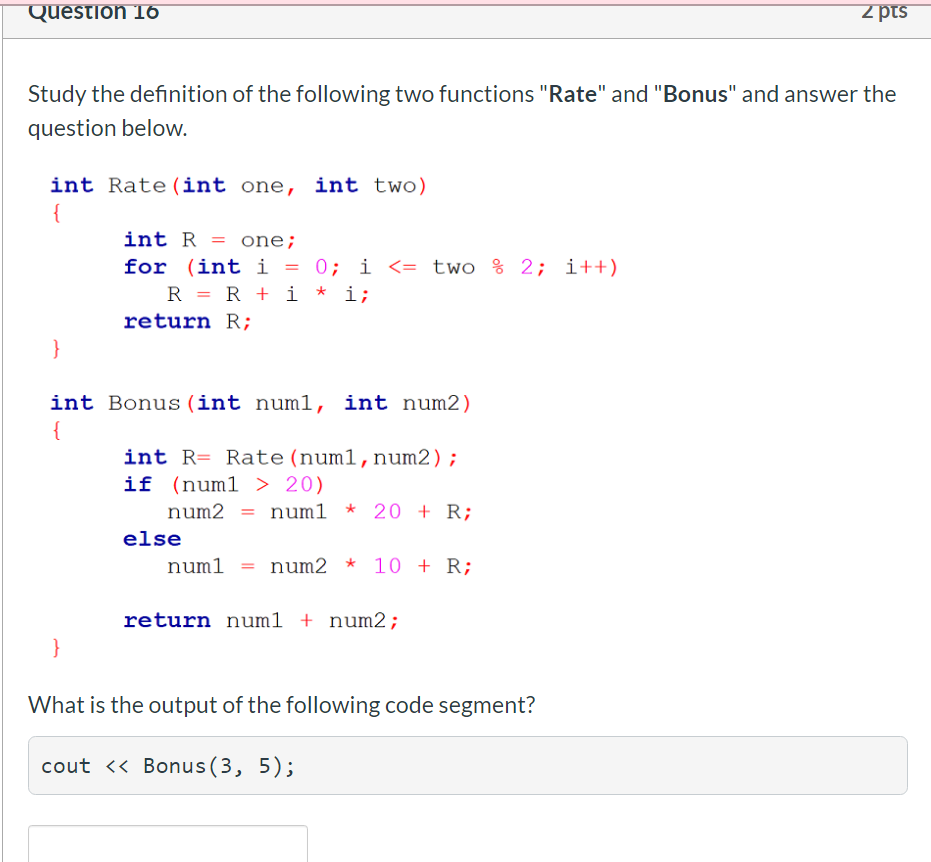931x862 pixels.
Task: Select the Question 16 header
Action: [93, 12]
